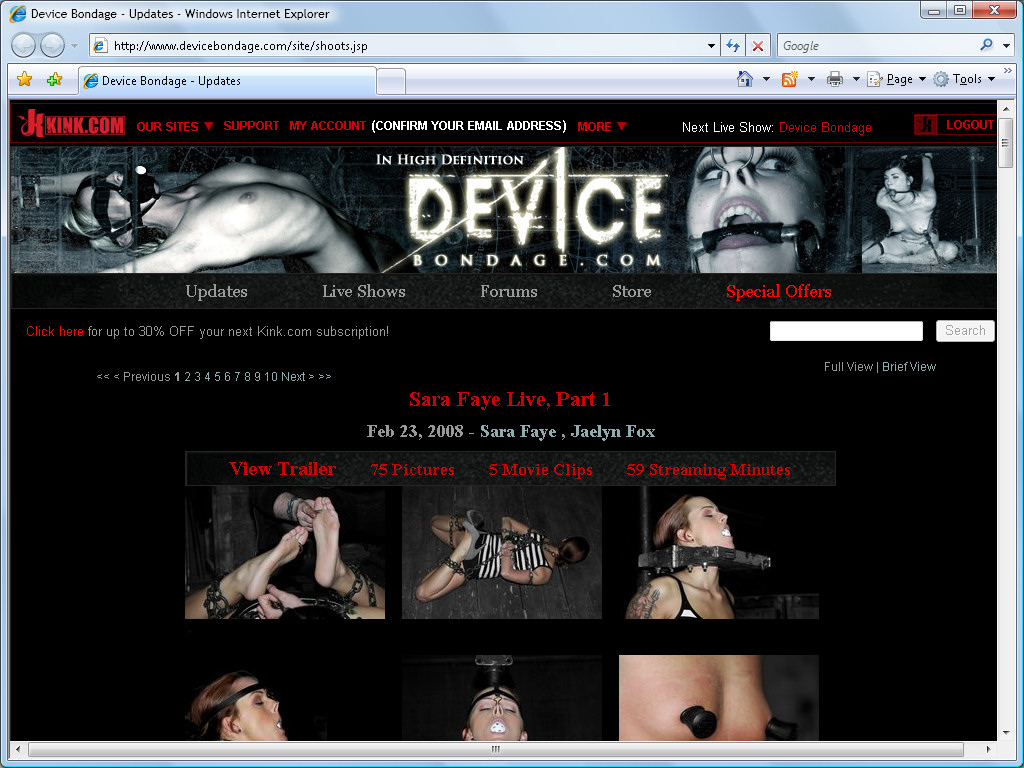Image resolution: width=1024 pixels, height=768 pixels.
Task: Open a new blank browser tab
Action: (391, 82)
